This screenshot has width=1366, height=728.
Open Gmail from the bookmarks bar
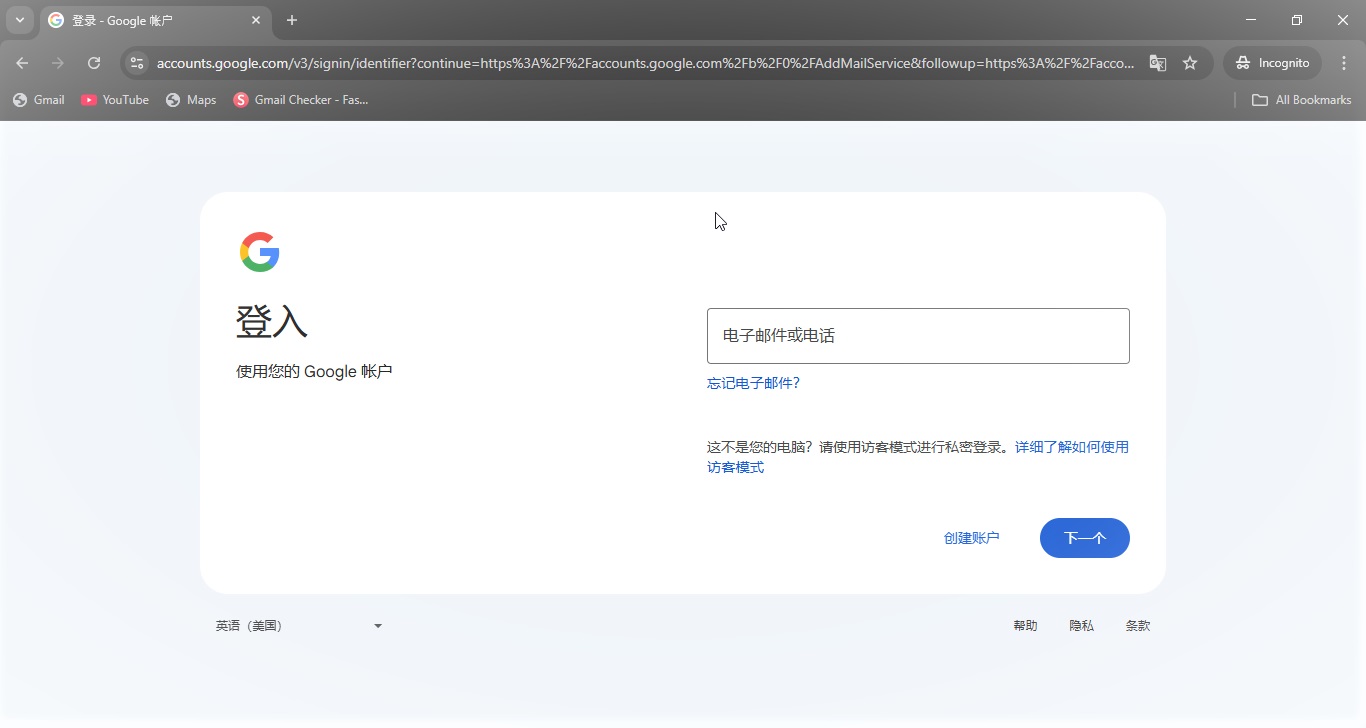tap(38, 100)
